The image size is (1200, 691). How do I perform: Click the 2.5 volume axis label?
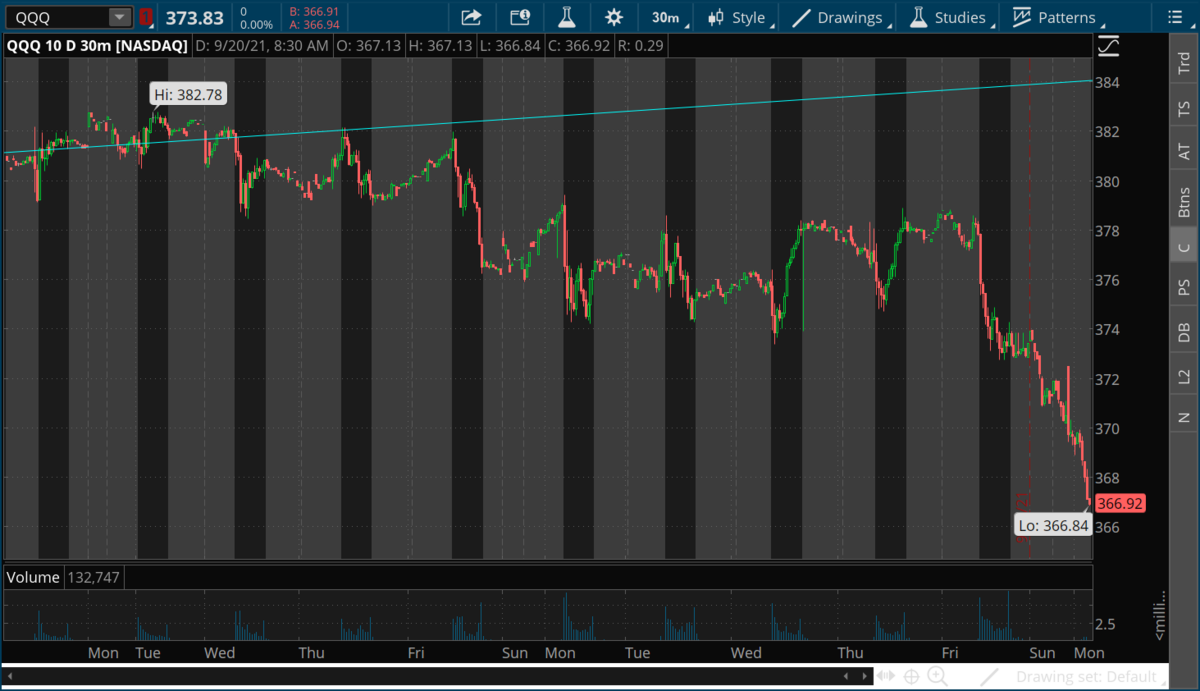point(1106,625)
